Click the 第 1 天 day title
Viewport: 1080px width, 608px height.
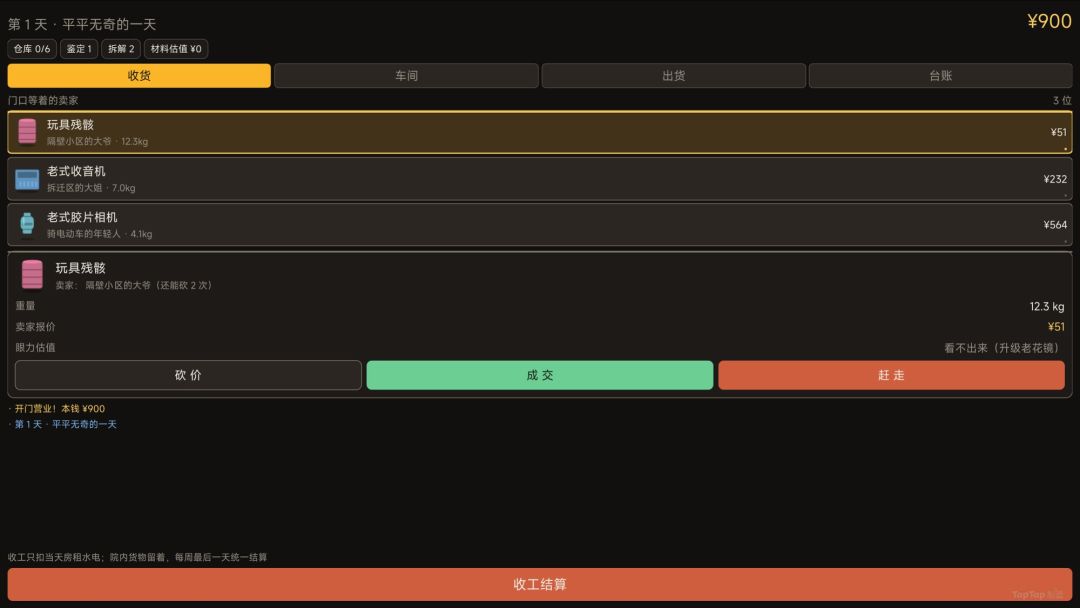click(82, 24)
